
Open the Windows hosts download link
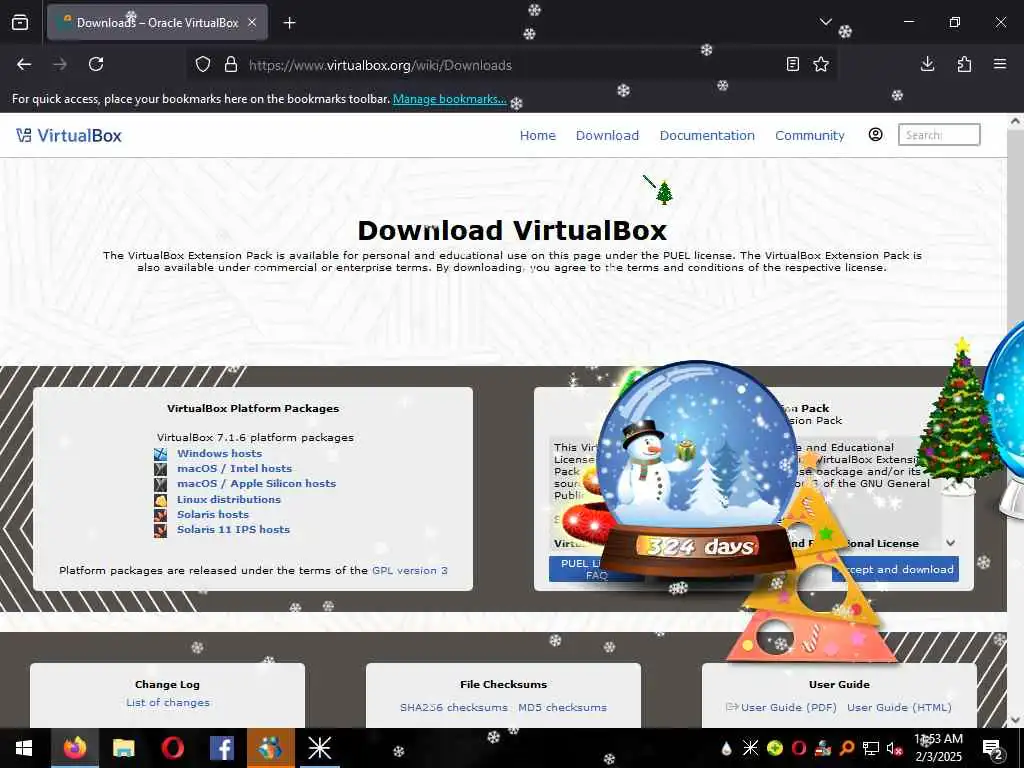click(x=219, y=453)
